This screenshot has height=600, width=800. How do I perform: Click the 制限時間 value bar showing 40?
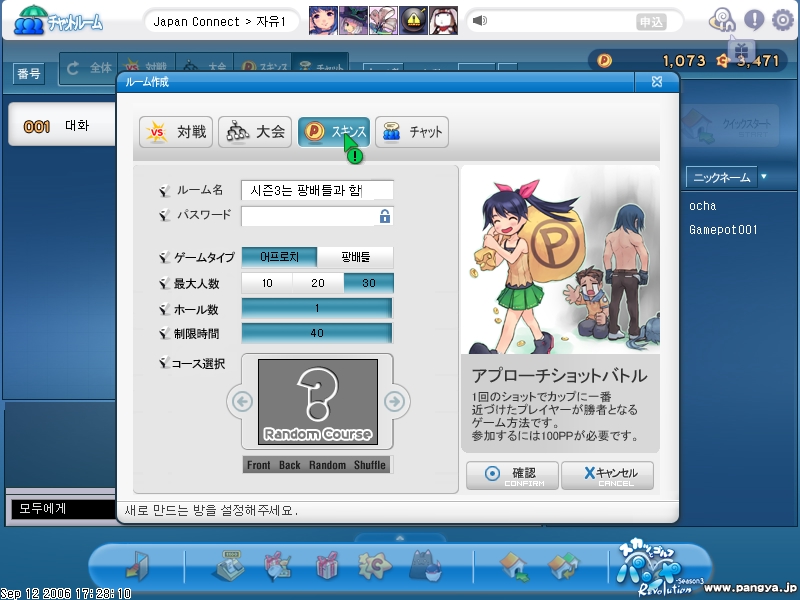[317, 333]
